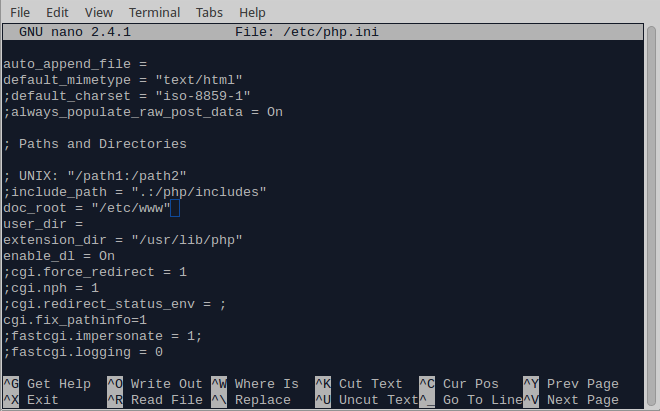The width and height of the screenshot is (660, 411).
Task: Click the ^W Where Is shortcut
Action: [255, 384]
